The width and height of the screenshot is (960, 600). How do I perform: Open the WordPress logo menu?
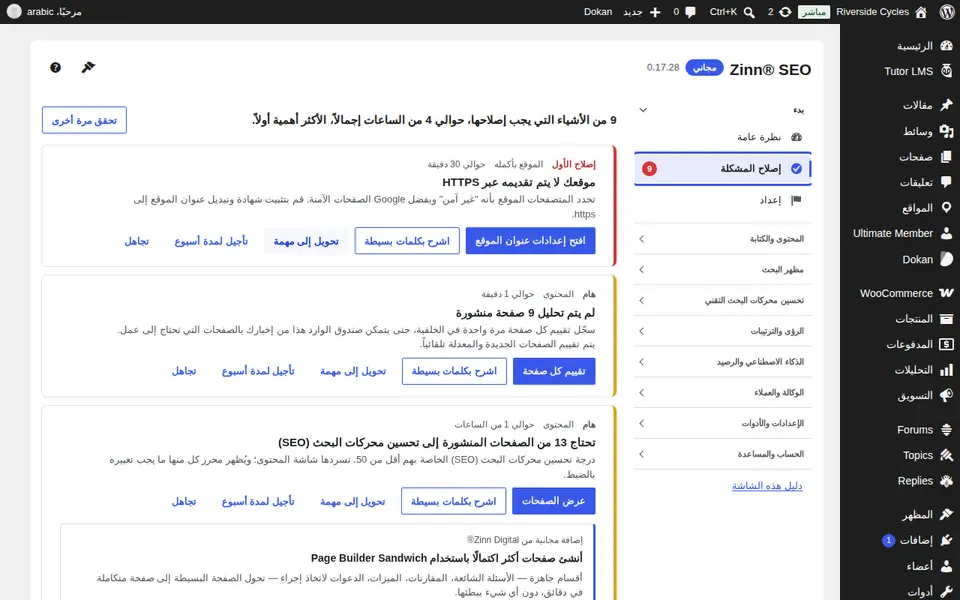[x=947, y=12]
